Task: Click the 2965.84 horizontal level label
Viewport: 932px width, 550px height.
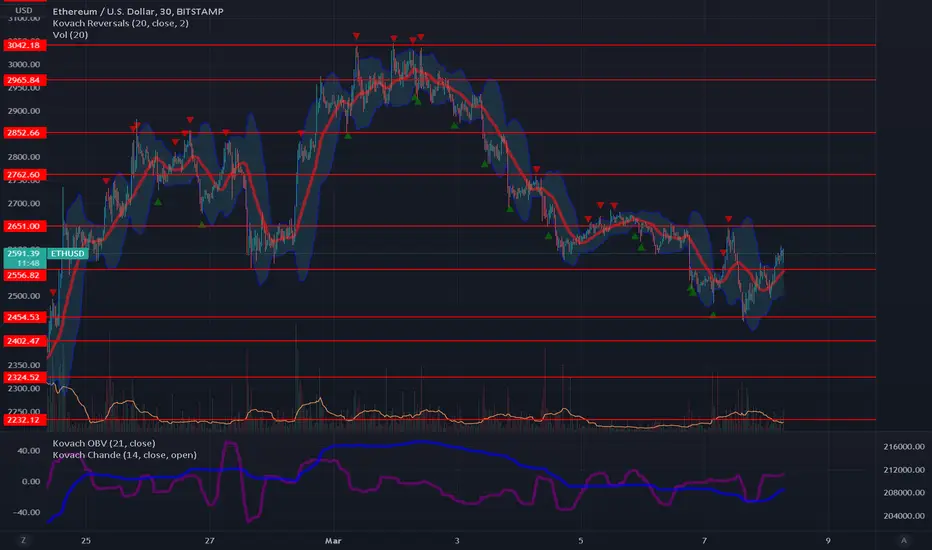Action: 24,80
